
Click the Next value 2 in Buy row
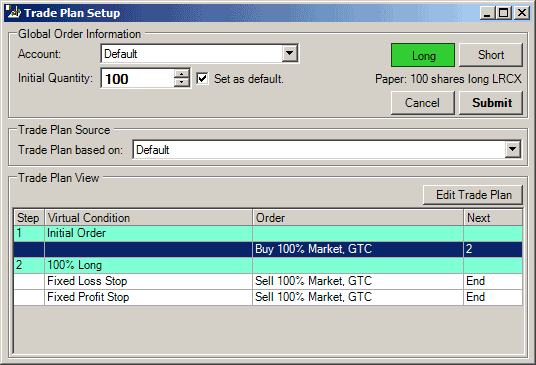493,249
